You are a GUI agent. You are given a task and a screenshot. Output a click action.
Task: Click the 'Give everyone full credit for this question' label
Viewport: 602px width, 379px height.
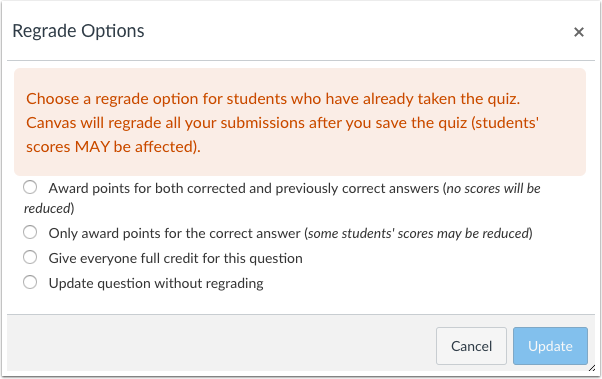[x=175, y=258]
